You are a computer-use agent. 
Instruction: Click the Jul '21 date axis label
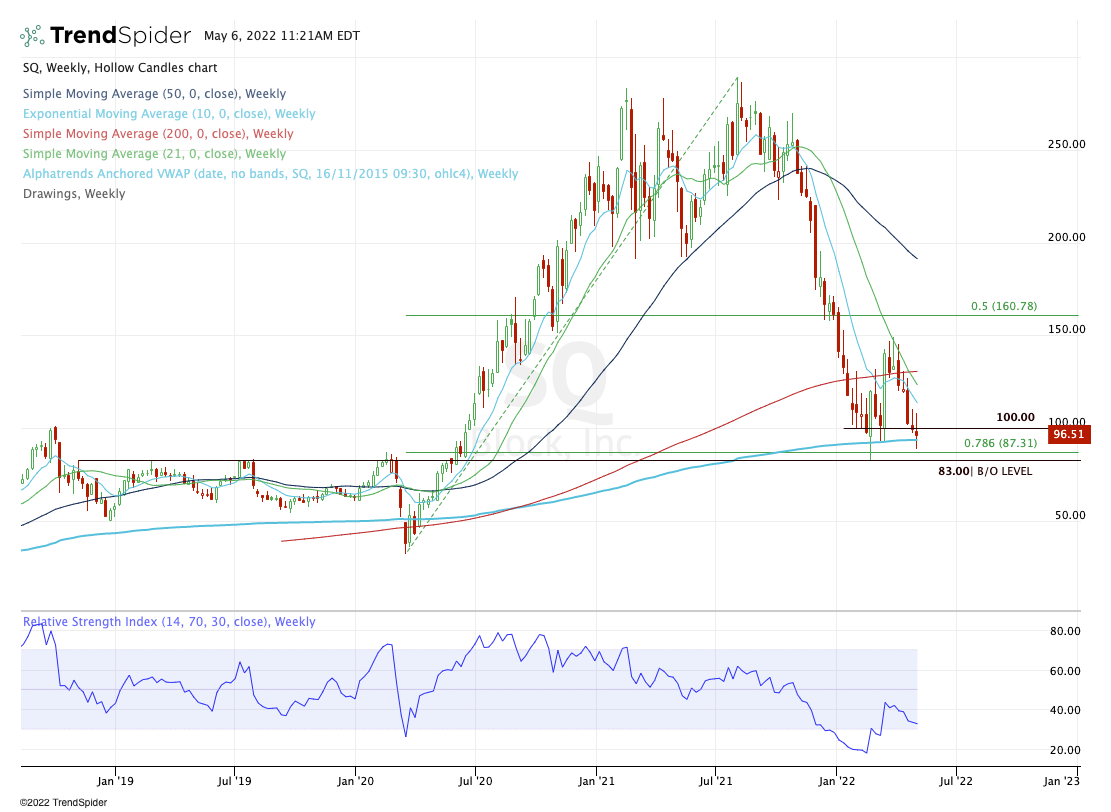tap(716, 781)
